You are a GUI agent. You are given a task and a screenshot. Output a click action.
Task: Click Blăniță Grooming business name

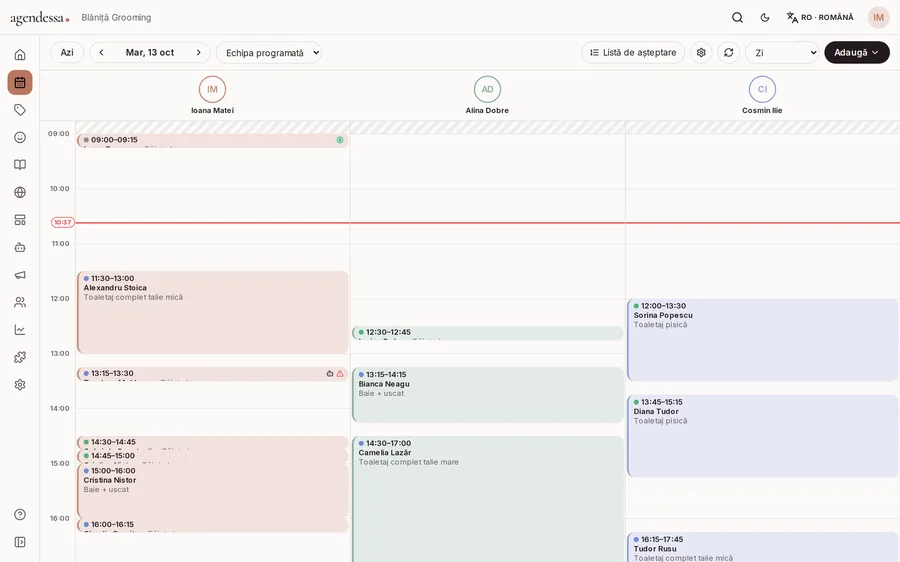click(117, 18)
